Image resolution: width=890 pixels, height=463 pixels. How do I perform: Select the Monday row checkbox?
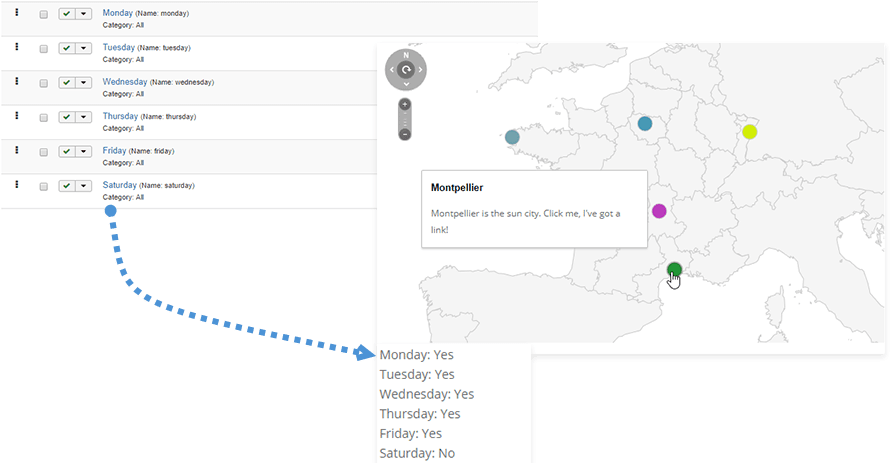(x=44, y=15)
